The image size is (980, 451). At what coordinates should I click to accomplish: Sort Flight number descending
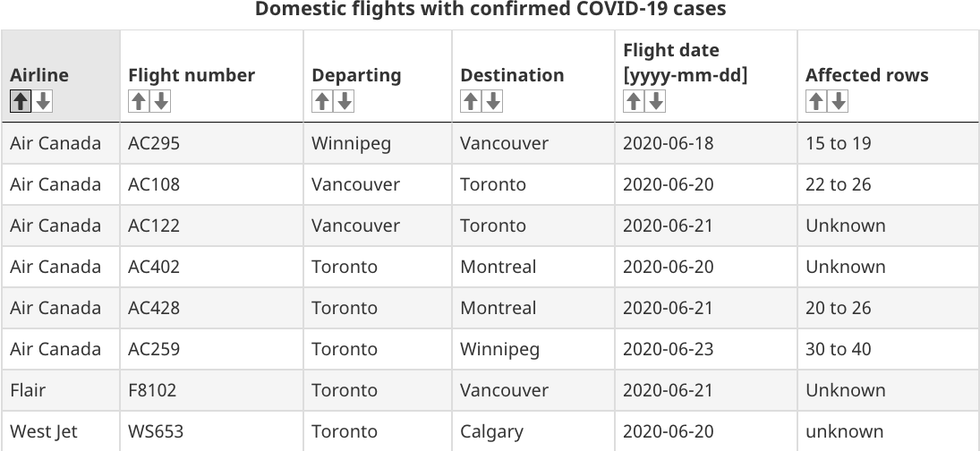tap(160, 101)
